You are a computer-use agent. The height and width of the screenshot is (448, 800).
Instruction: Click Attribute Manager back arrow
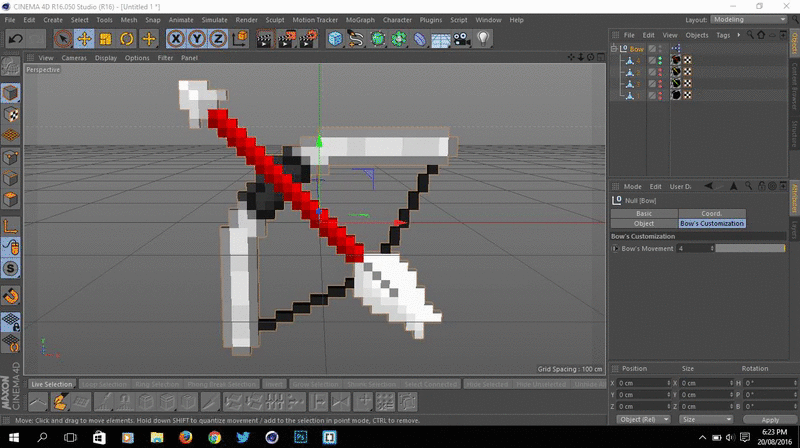point(708,186)
